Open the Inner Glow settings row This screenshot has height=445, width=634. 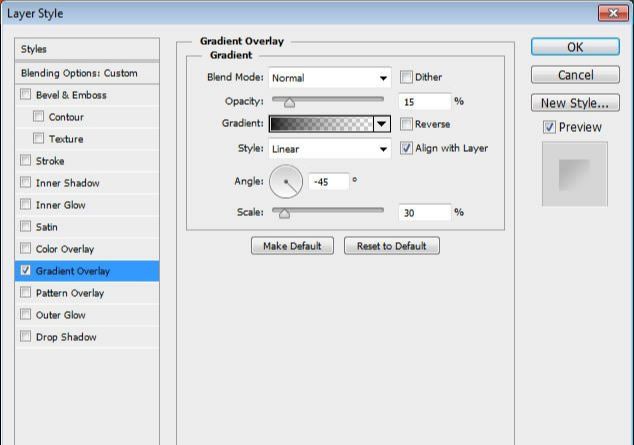coord(87,205)
